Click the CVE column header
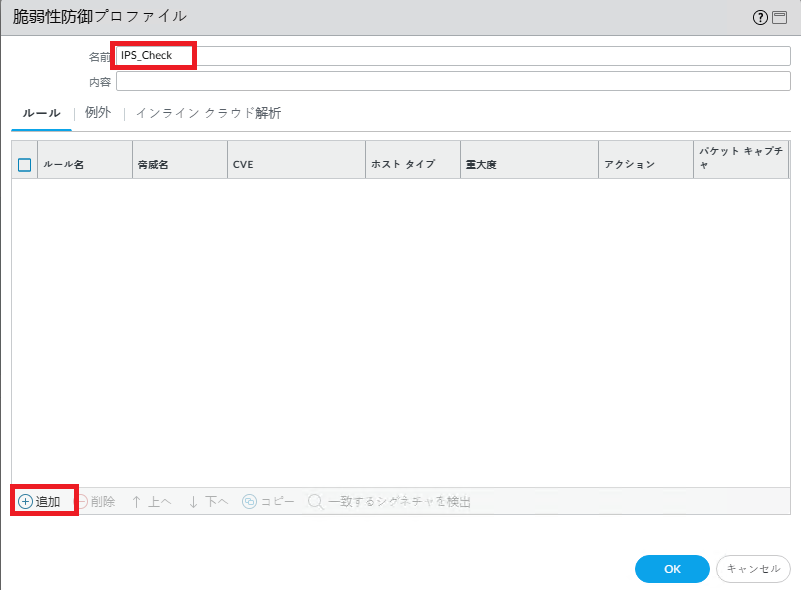Image resolution: width=801 pixels, height=590 pixels. coord(296,164)
